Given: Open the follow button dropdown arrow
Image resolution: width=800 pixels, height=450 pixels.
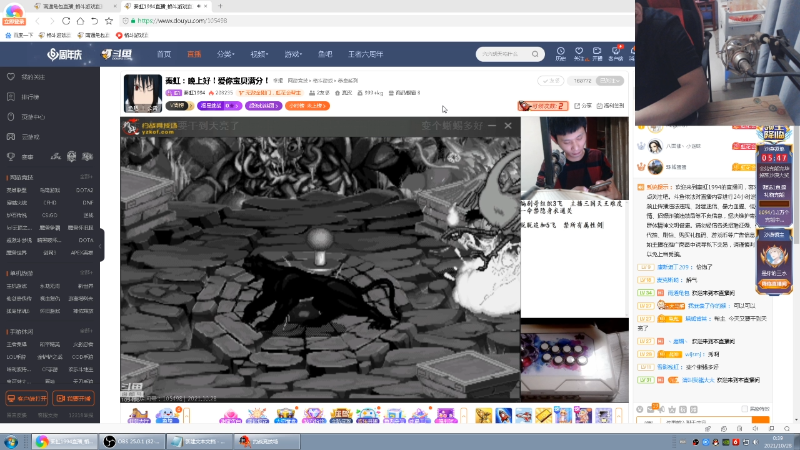Looking at the screenshot, I should tap(618, 81).
